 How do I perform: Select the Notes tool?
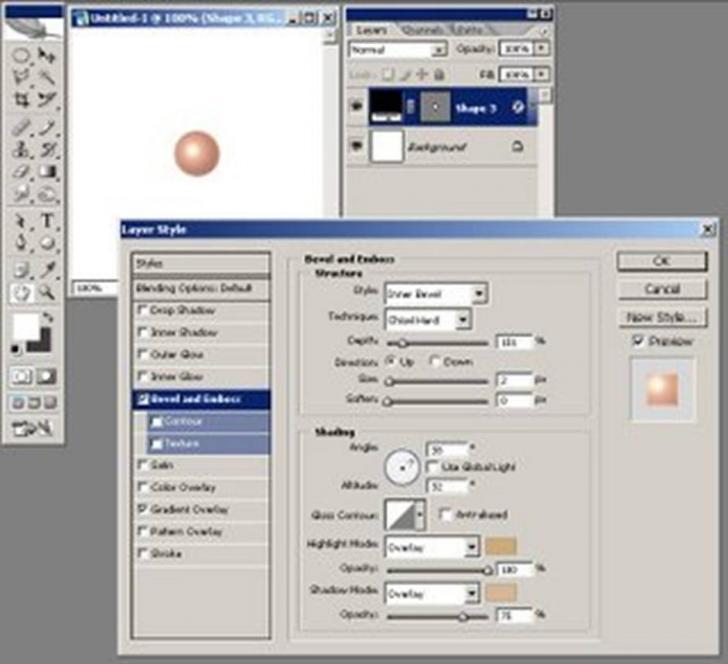coord(21,269)
